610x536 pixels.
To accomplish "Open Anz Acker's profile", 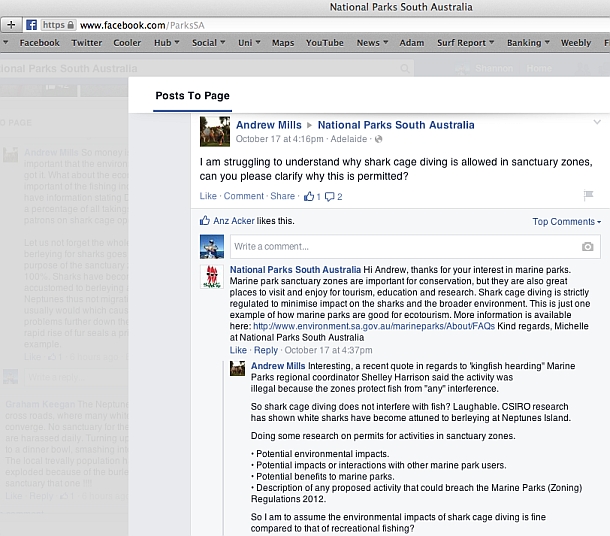I will (233, 221).
